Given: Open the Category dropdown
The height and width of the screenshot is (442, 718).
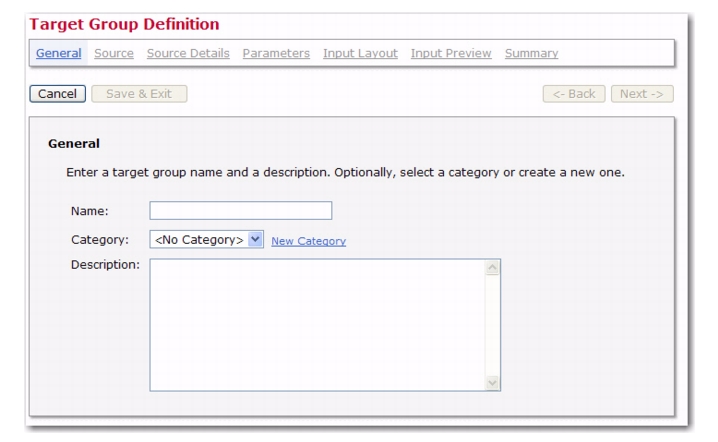Looking at the screenshot, I should click(x=207, y=240).
